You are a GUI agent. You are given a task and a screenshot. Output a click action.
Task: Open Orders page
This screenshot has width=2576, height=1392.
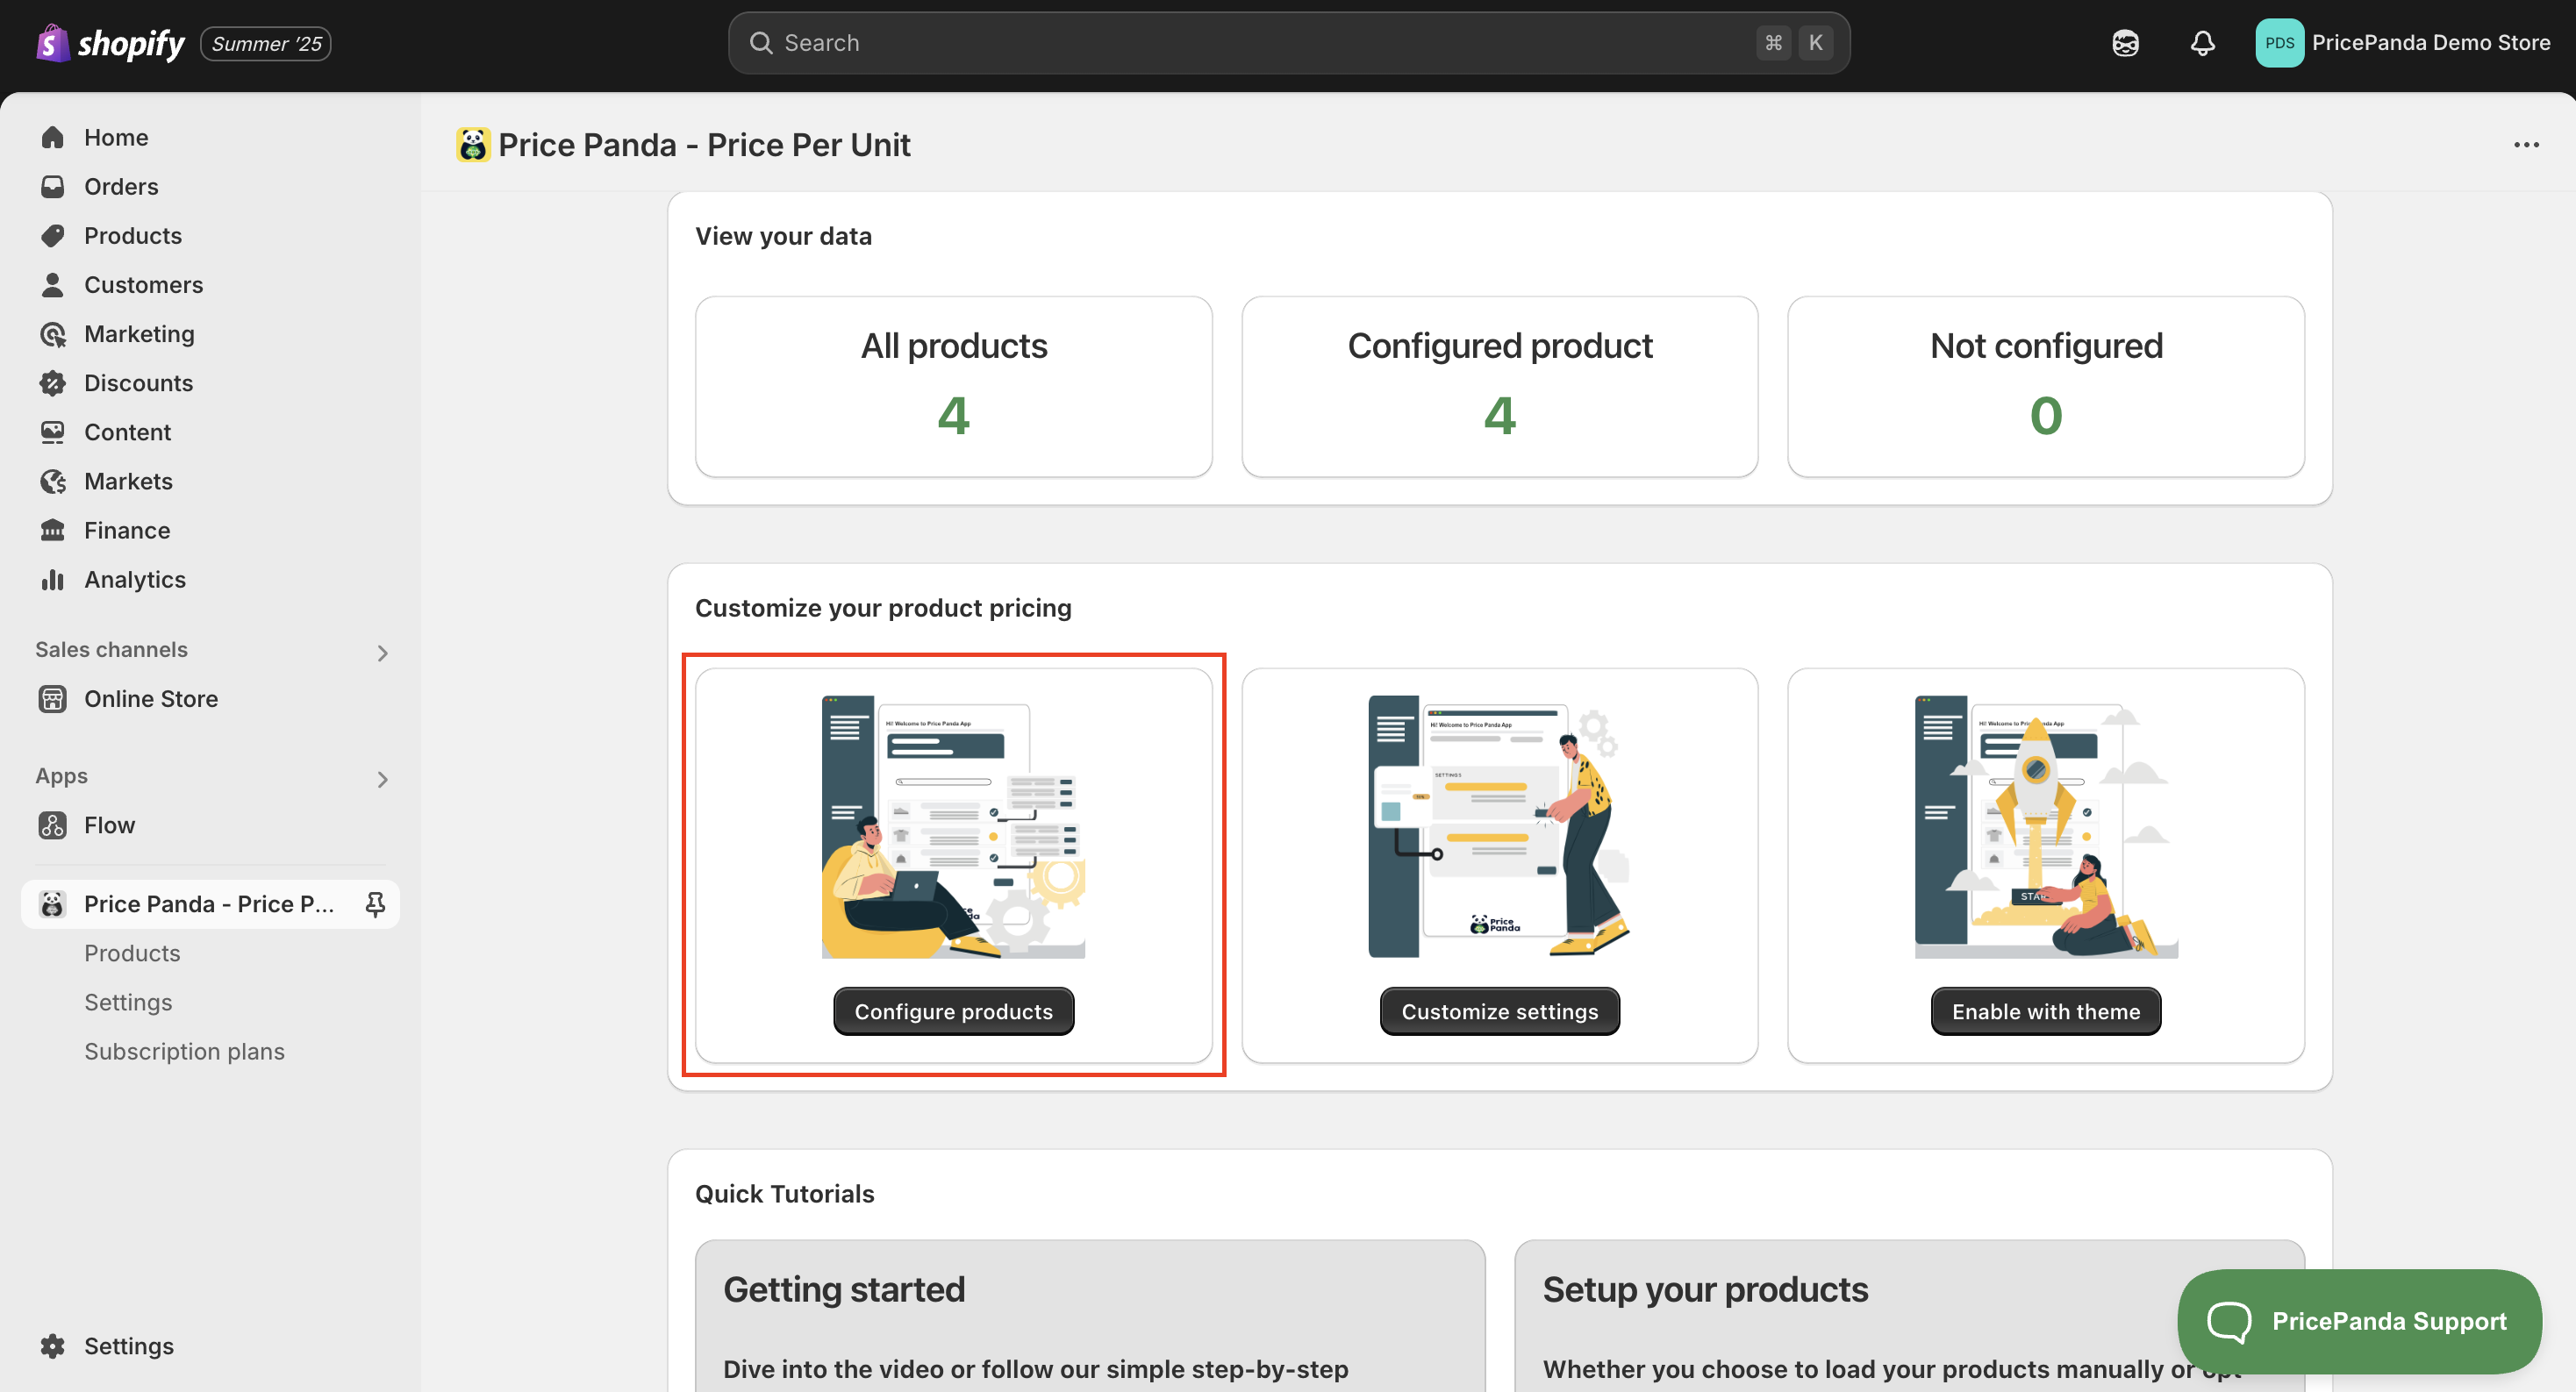click(x=121, y=186)
